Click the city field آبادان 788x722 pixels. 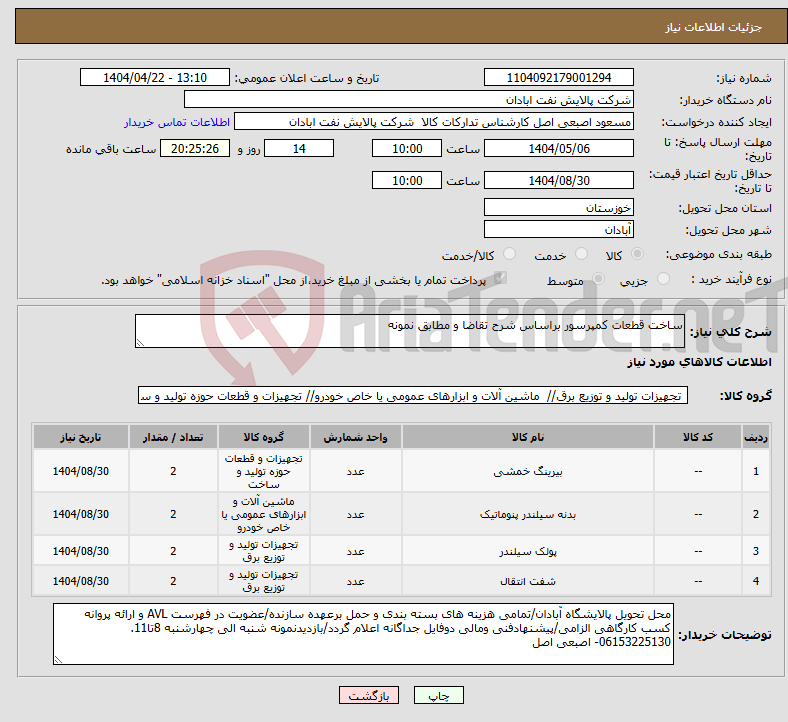pos(559,230)
